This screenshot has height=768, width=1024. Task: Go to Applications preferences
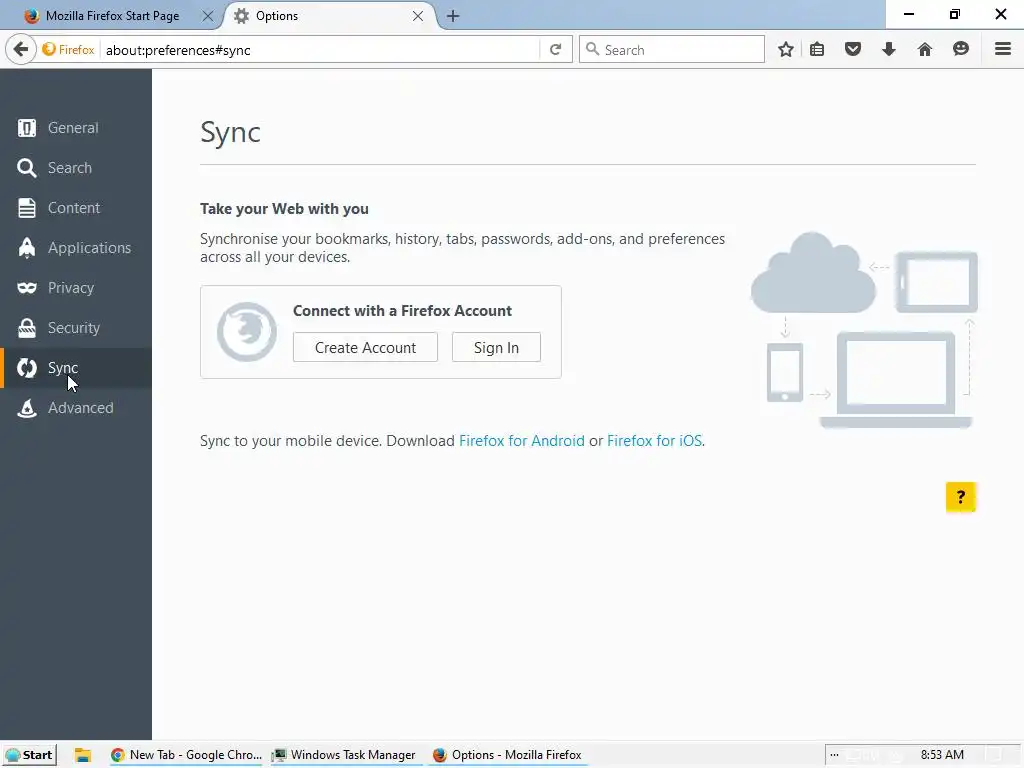tap(76, 248)
